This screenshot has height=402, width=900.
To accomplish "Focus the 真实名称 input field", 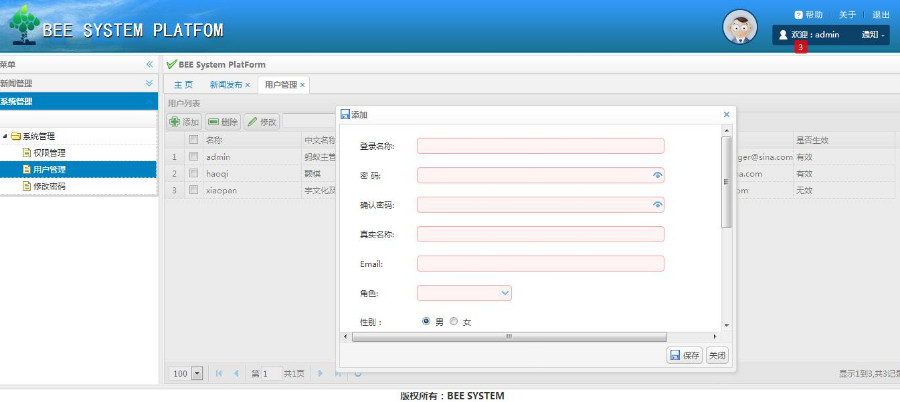I will tap(541, 234).
